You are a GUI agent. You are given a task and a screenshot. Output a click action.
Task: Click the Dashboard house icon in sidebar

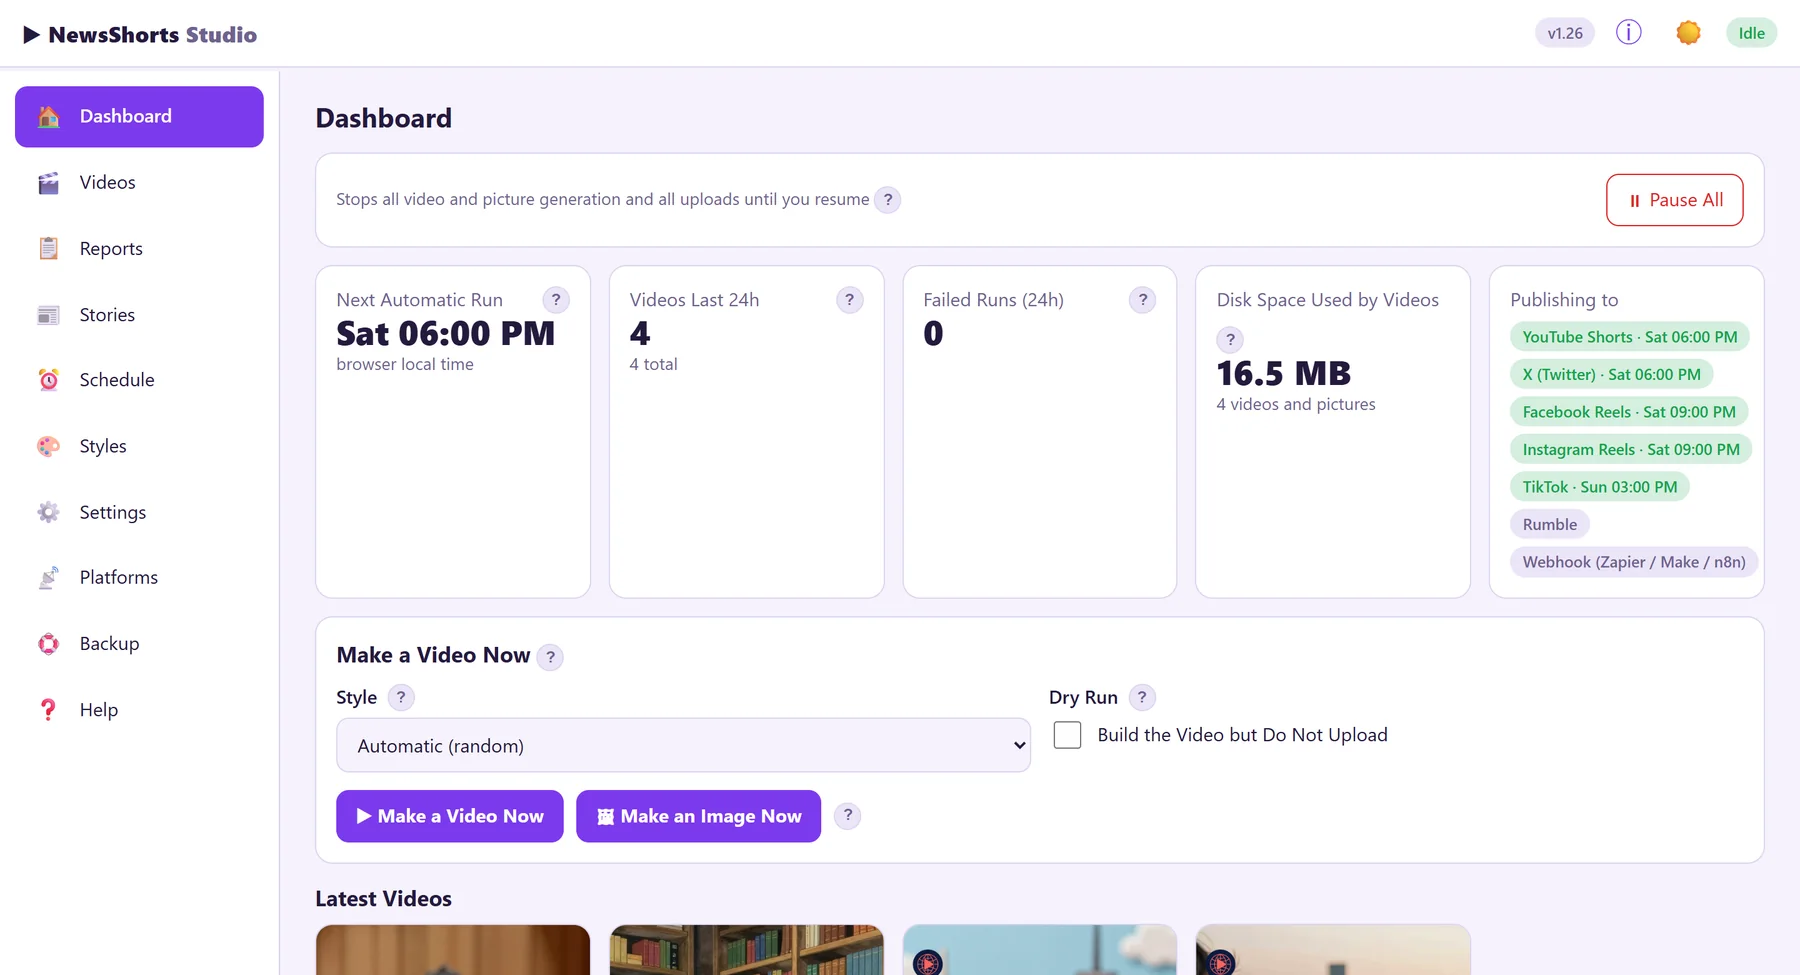(48, 117)
